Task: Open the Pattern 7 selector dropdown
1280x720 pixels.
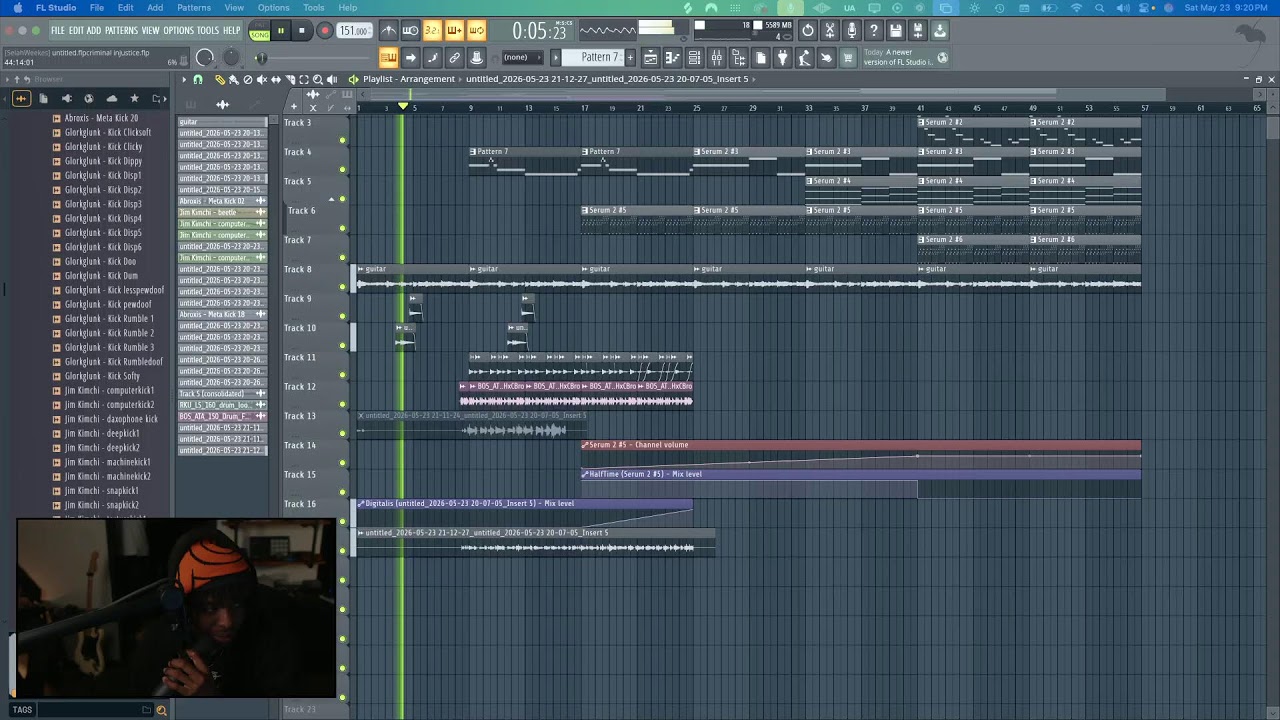Action: click(x=594, y=58)
